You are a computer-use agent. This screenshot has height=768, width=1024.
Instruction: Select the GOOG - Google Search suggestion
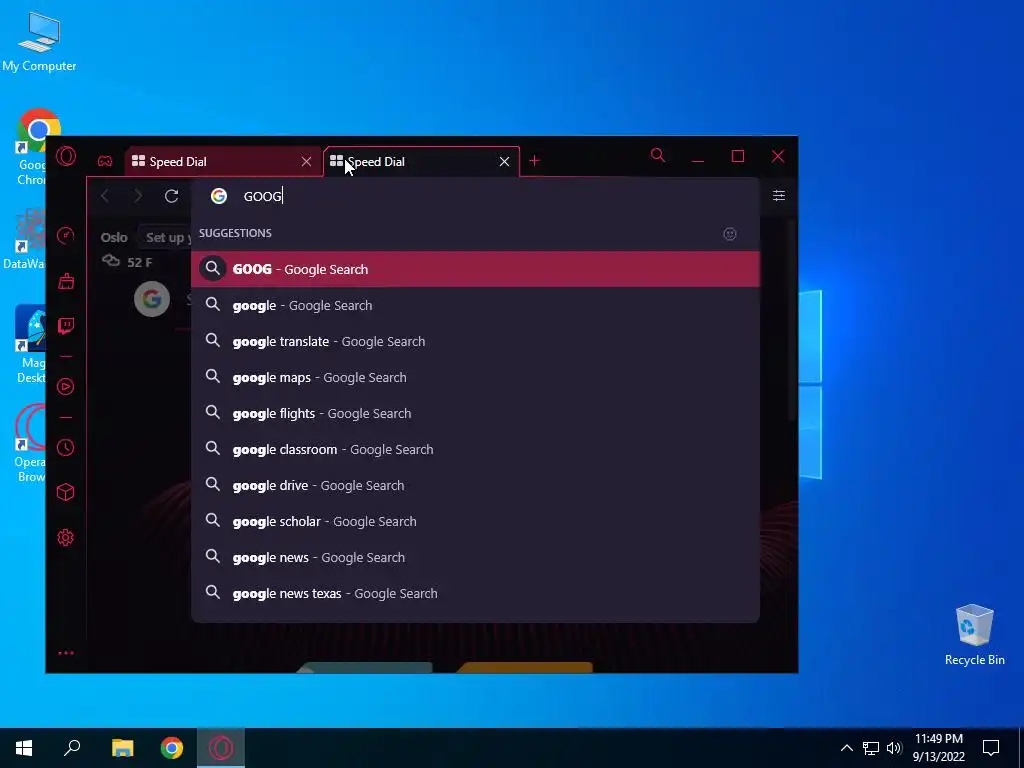pos(475,269)
